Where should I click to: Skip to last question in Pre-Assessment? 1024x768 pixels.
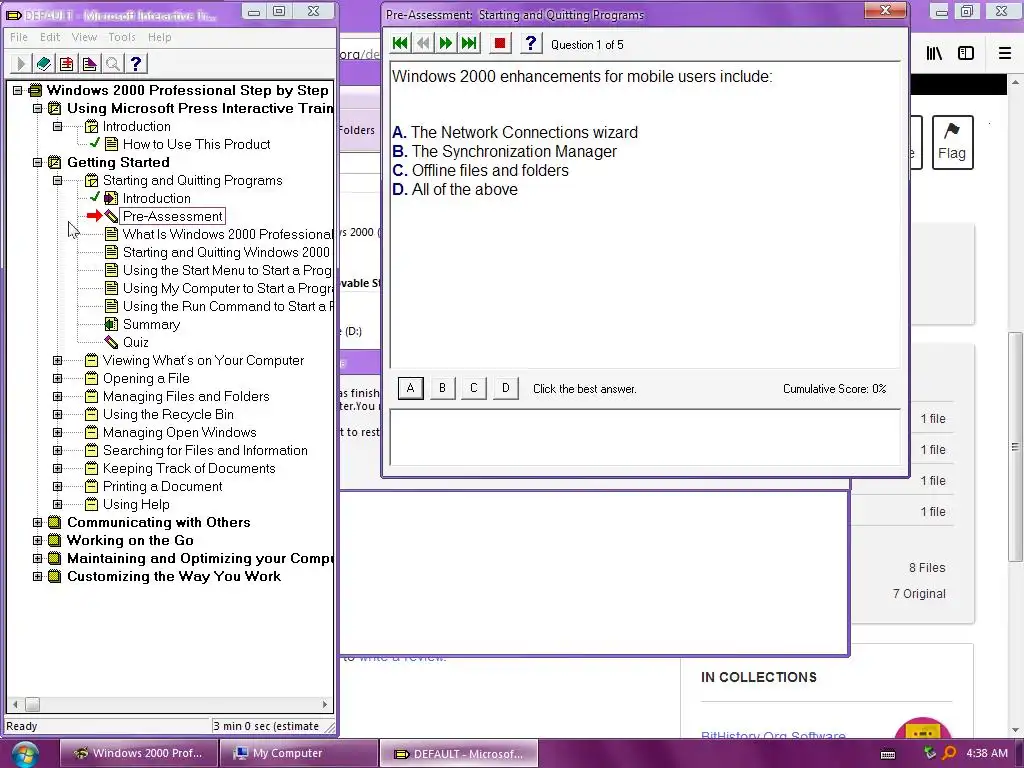[469, 44]
